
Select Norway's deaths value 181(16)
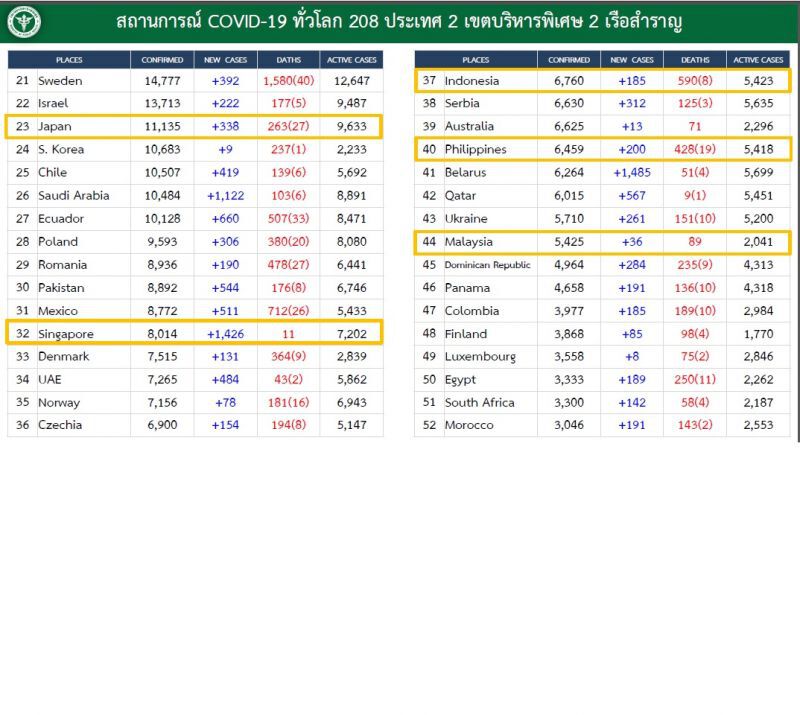[288, 402]
